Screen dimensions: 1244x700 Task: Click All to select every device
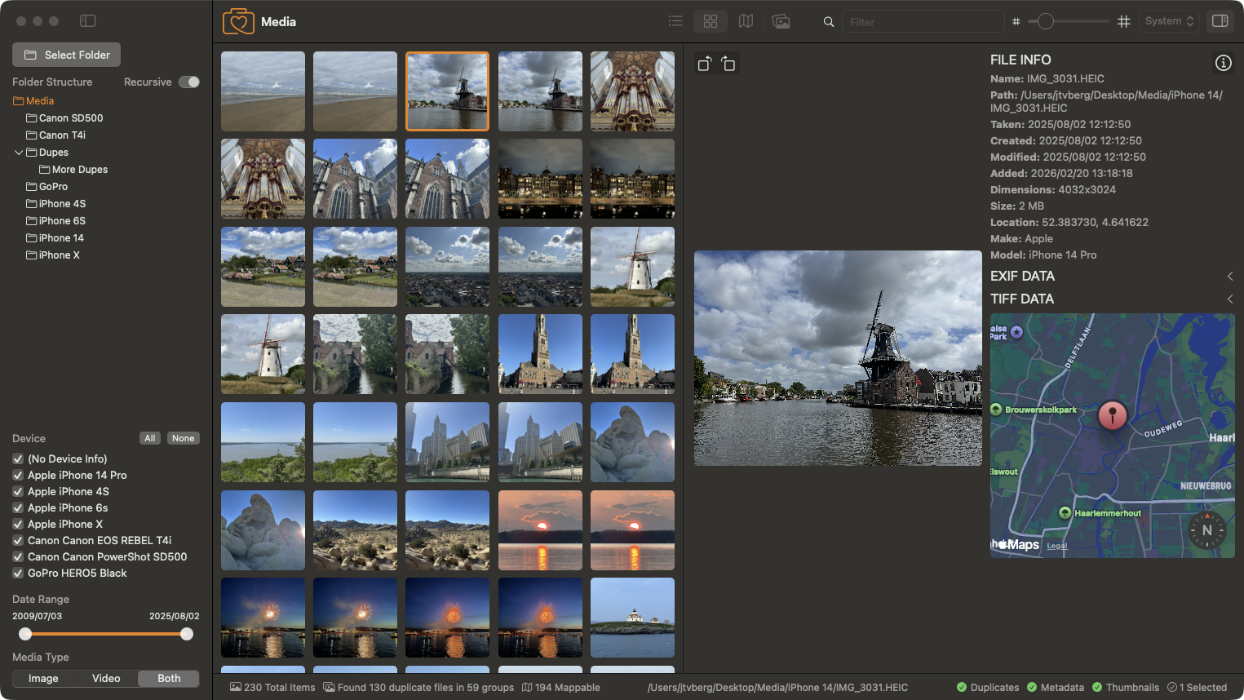click(x=149, y=438)
